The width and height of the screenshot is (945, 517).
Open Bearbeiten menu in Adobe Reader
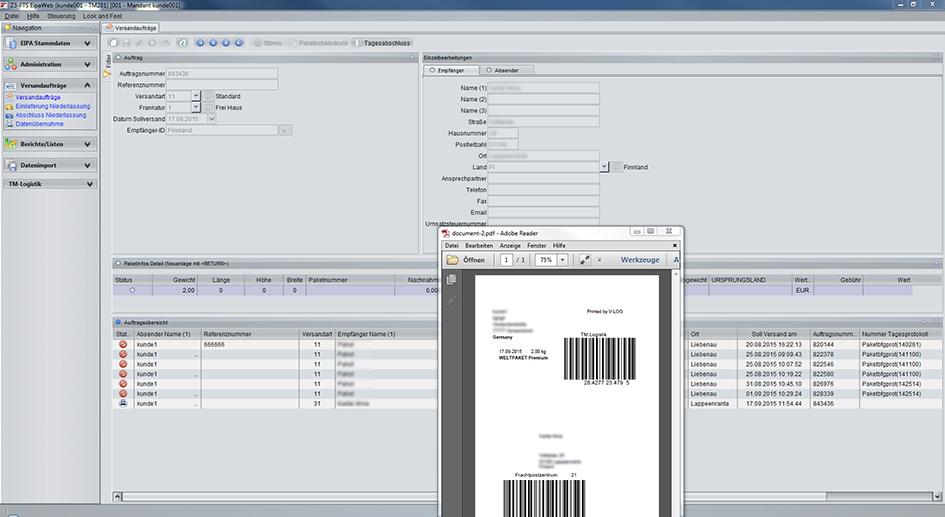click(479, 245)
